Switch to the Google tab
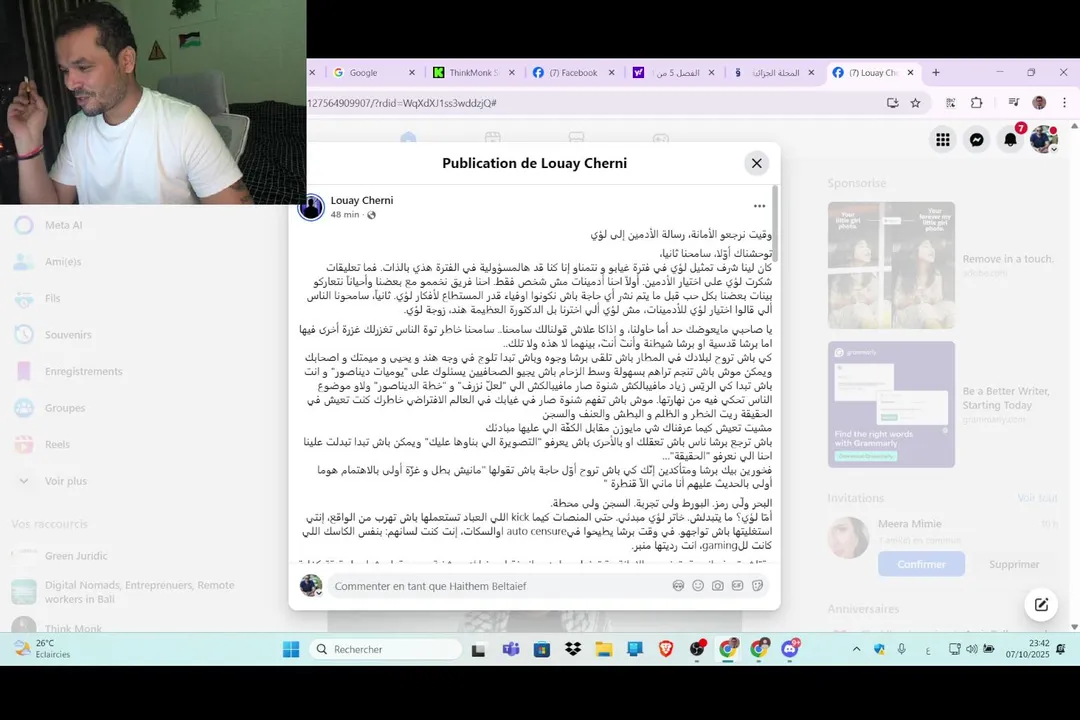Image resolution: width=1080 pixels, height=720 pixels. pos(365,72)
